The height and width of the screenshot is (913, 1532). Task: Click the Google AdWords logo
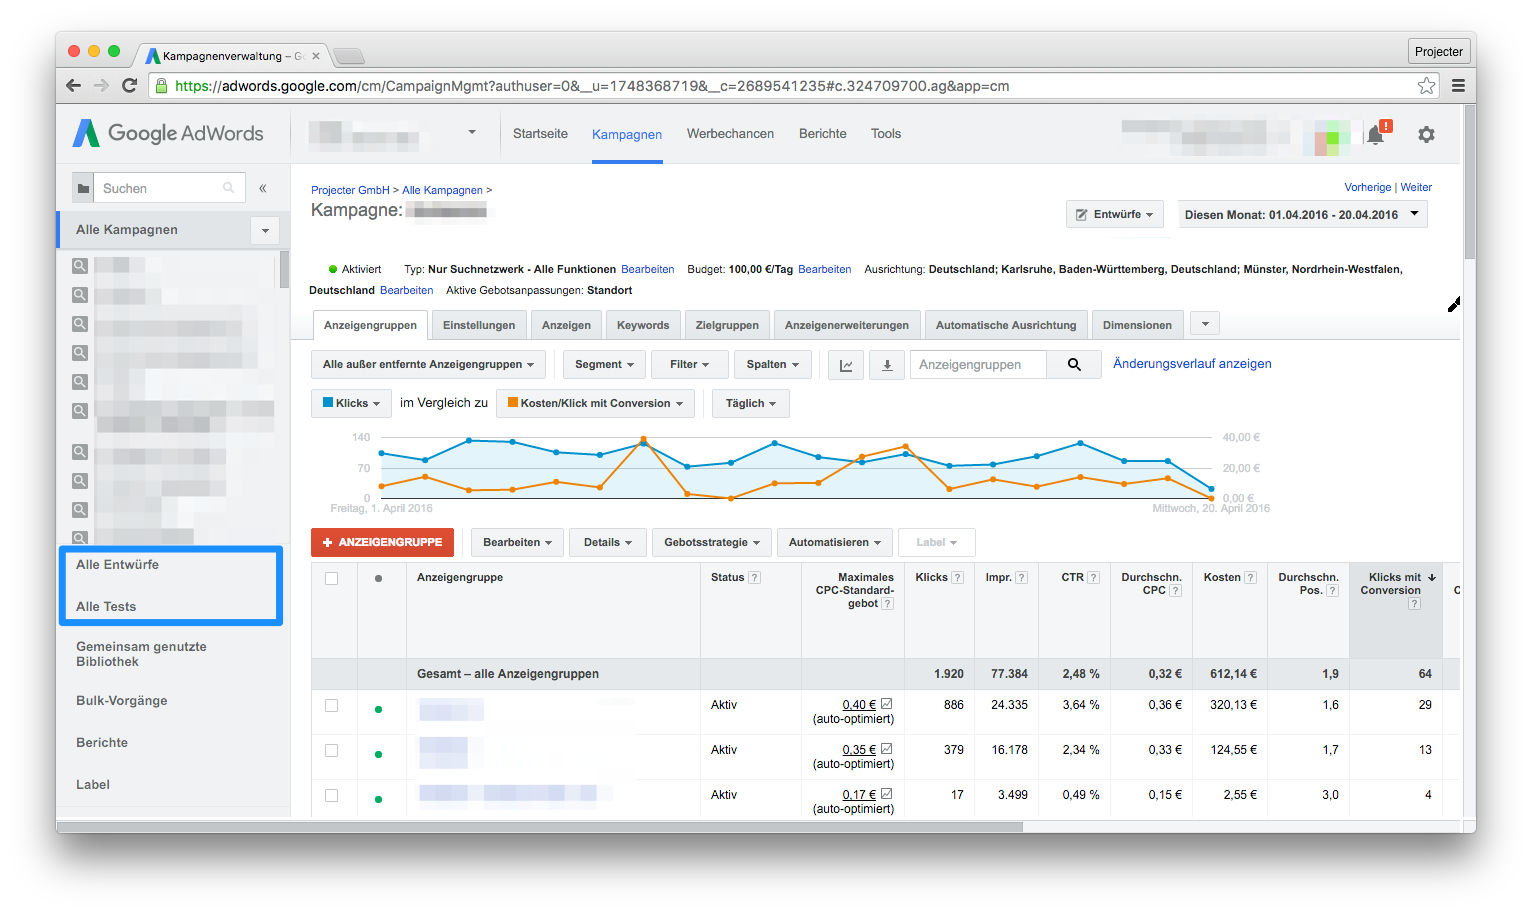click(x=168, y=133)
